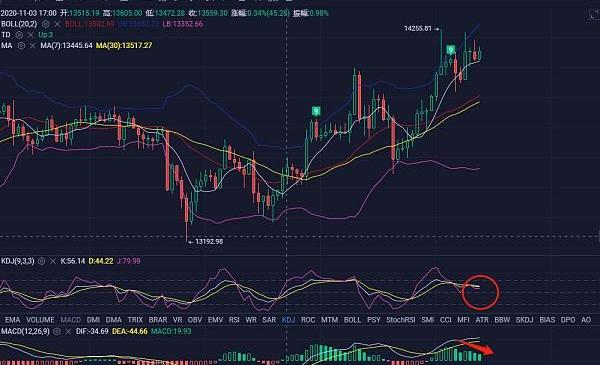This screenshot has width=600, height=365.
Task: Choose the ATR indicator option
Action: coord(482,320)
